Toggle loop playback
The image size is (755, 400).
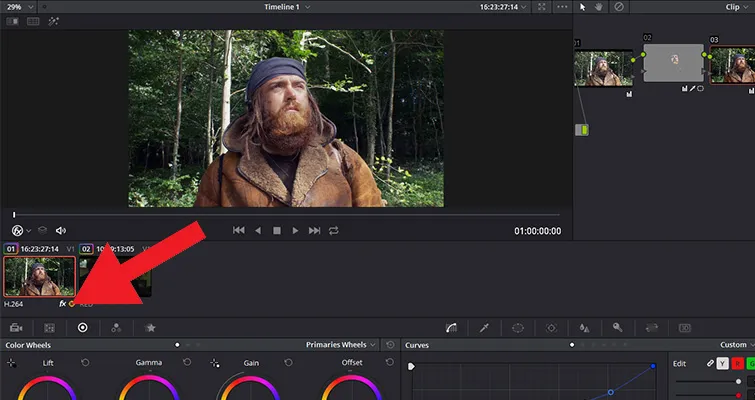pos(333,230)
